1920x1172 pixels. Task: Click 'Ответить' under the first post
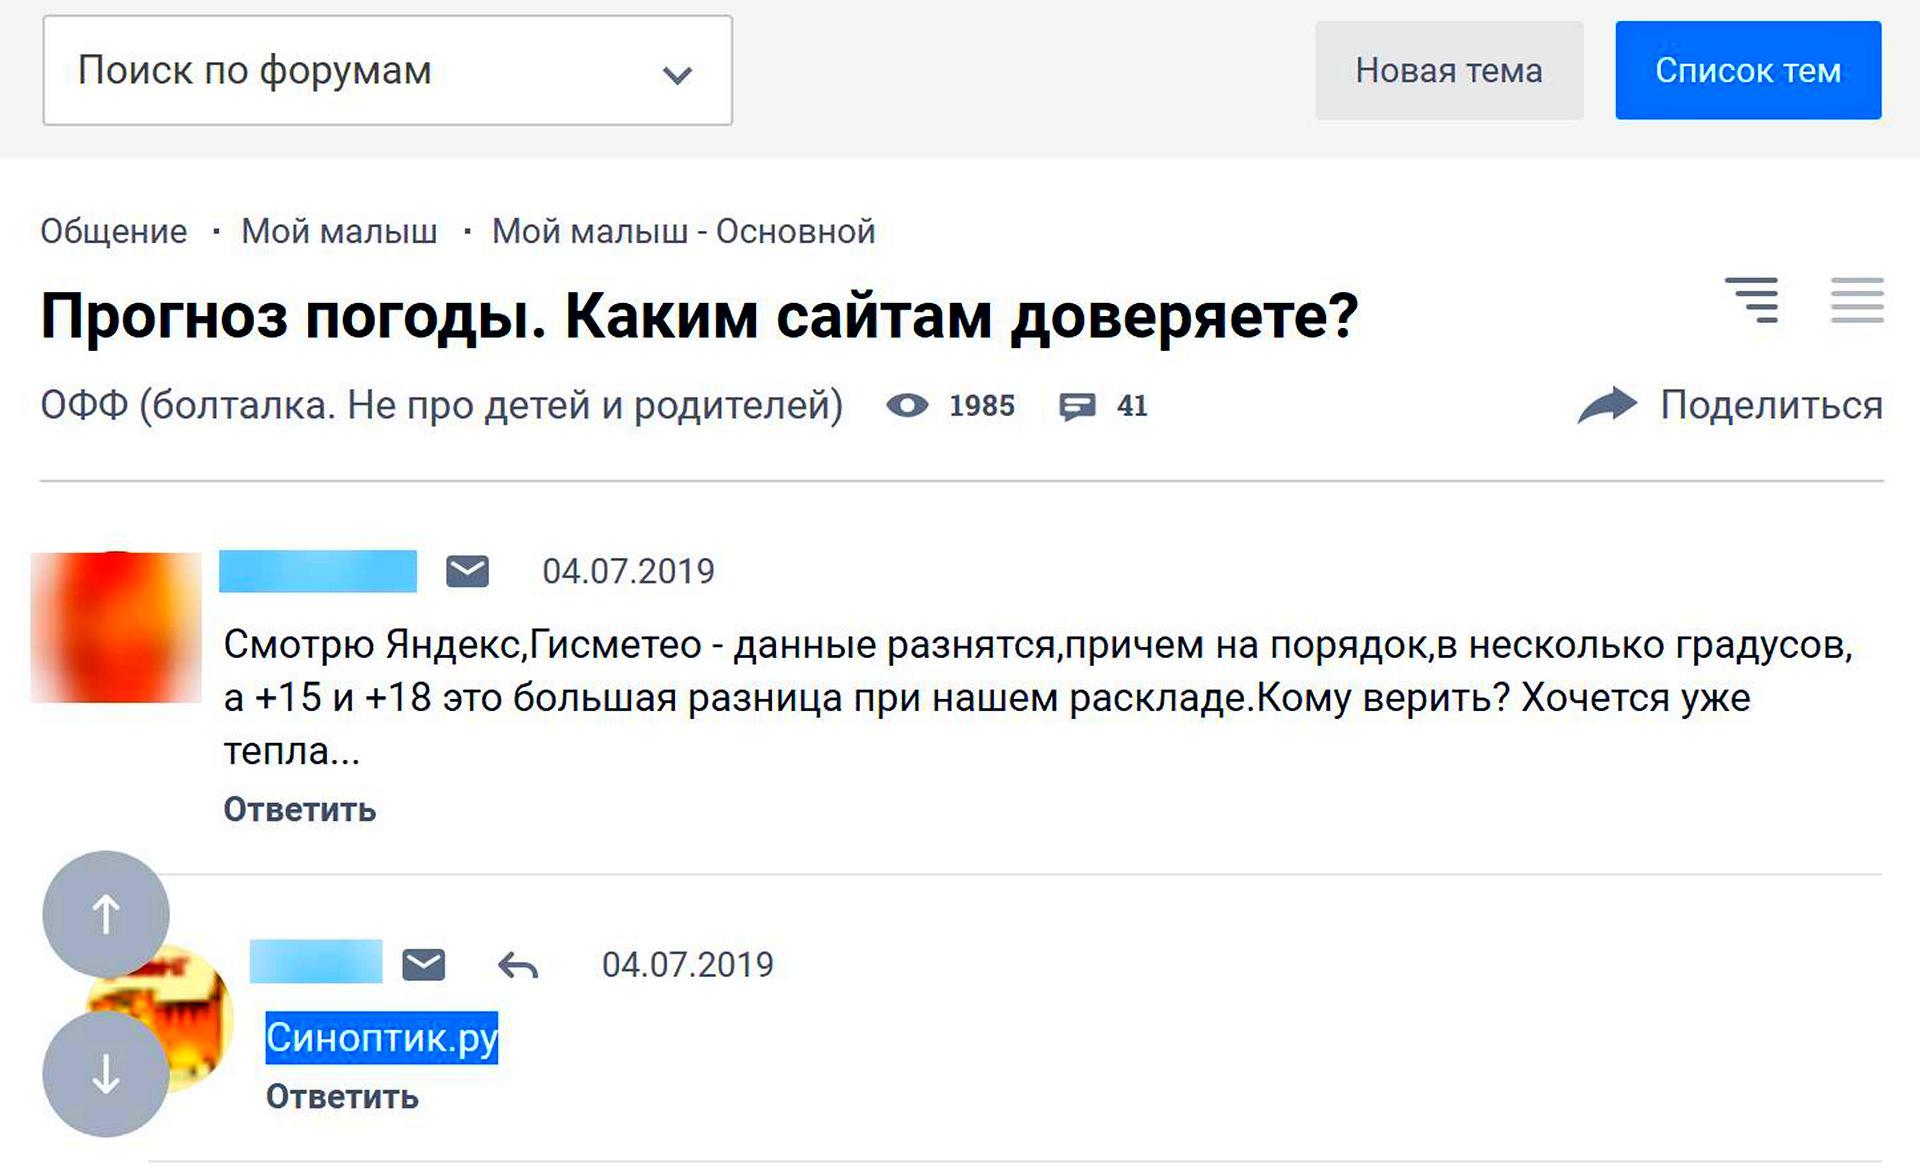click(299, 809)
